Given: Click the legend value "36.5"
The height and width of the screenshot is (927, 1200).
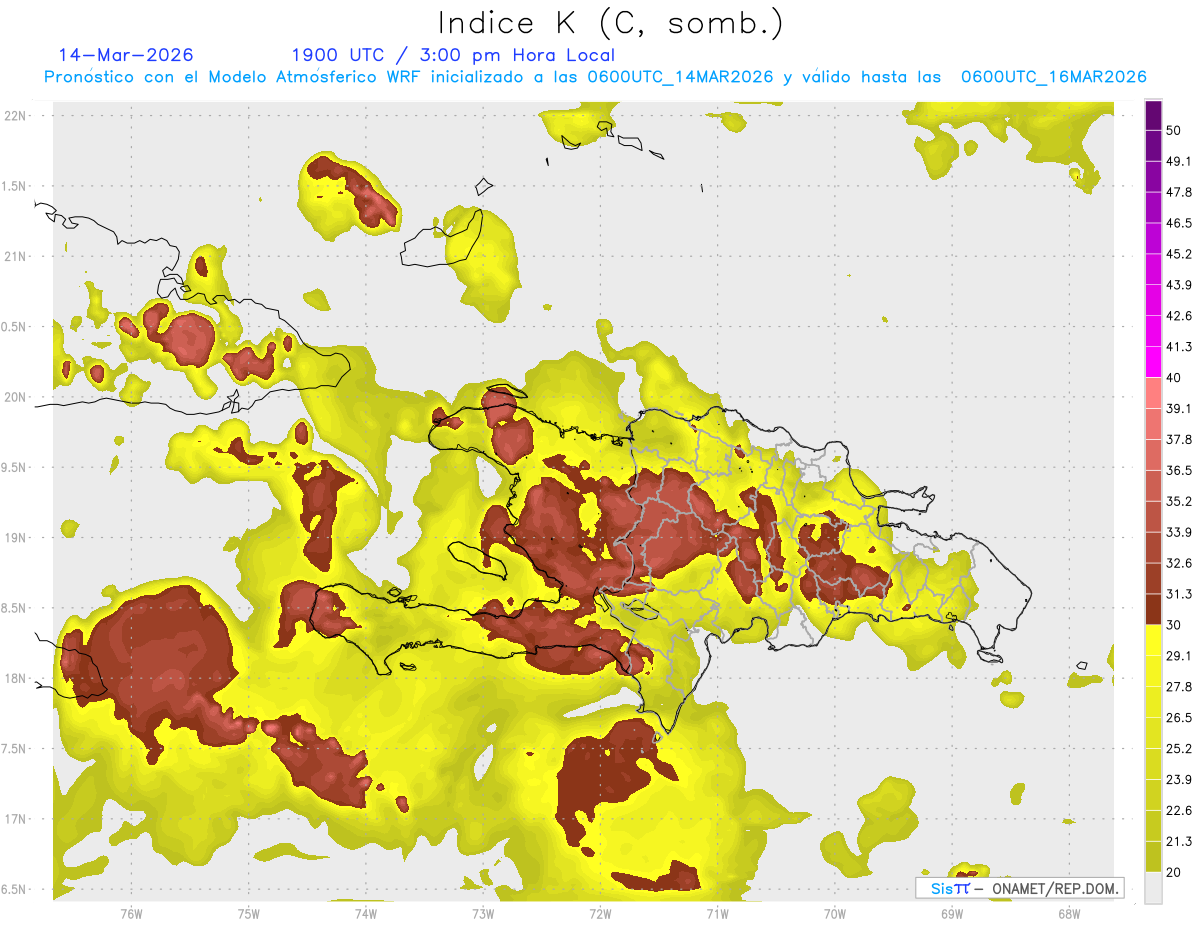Looking at the screenshot, I should click(1179, 470).
